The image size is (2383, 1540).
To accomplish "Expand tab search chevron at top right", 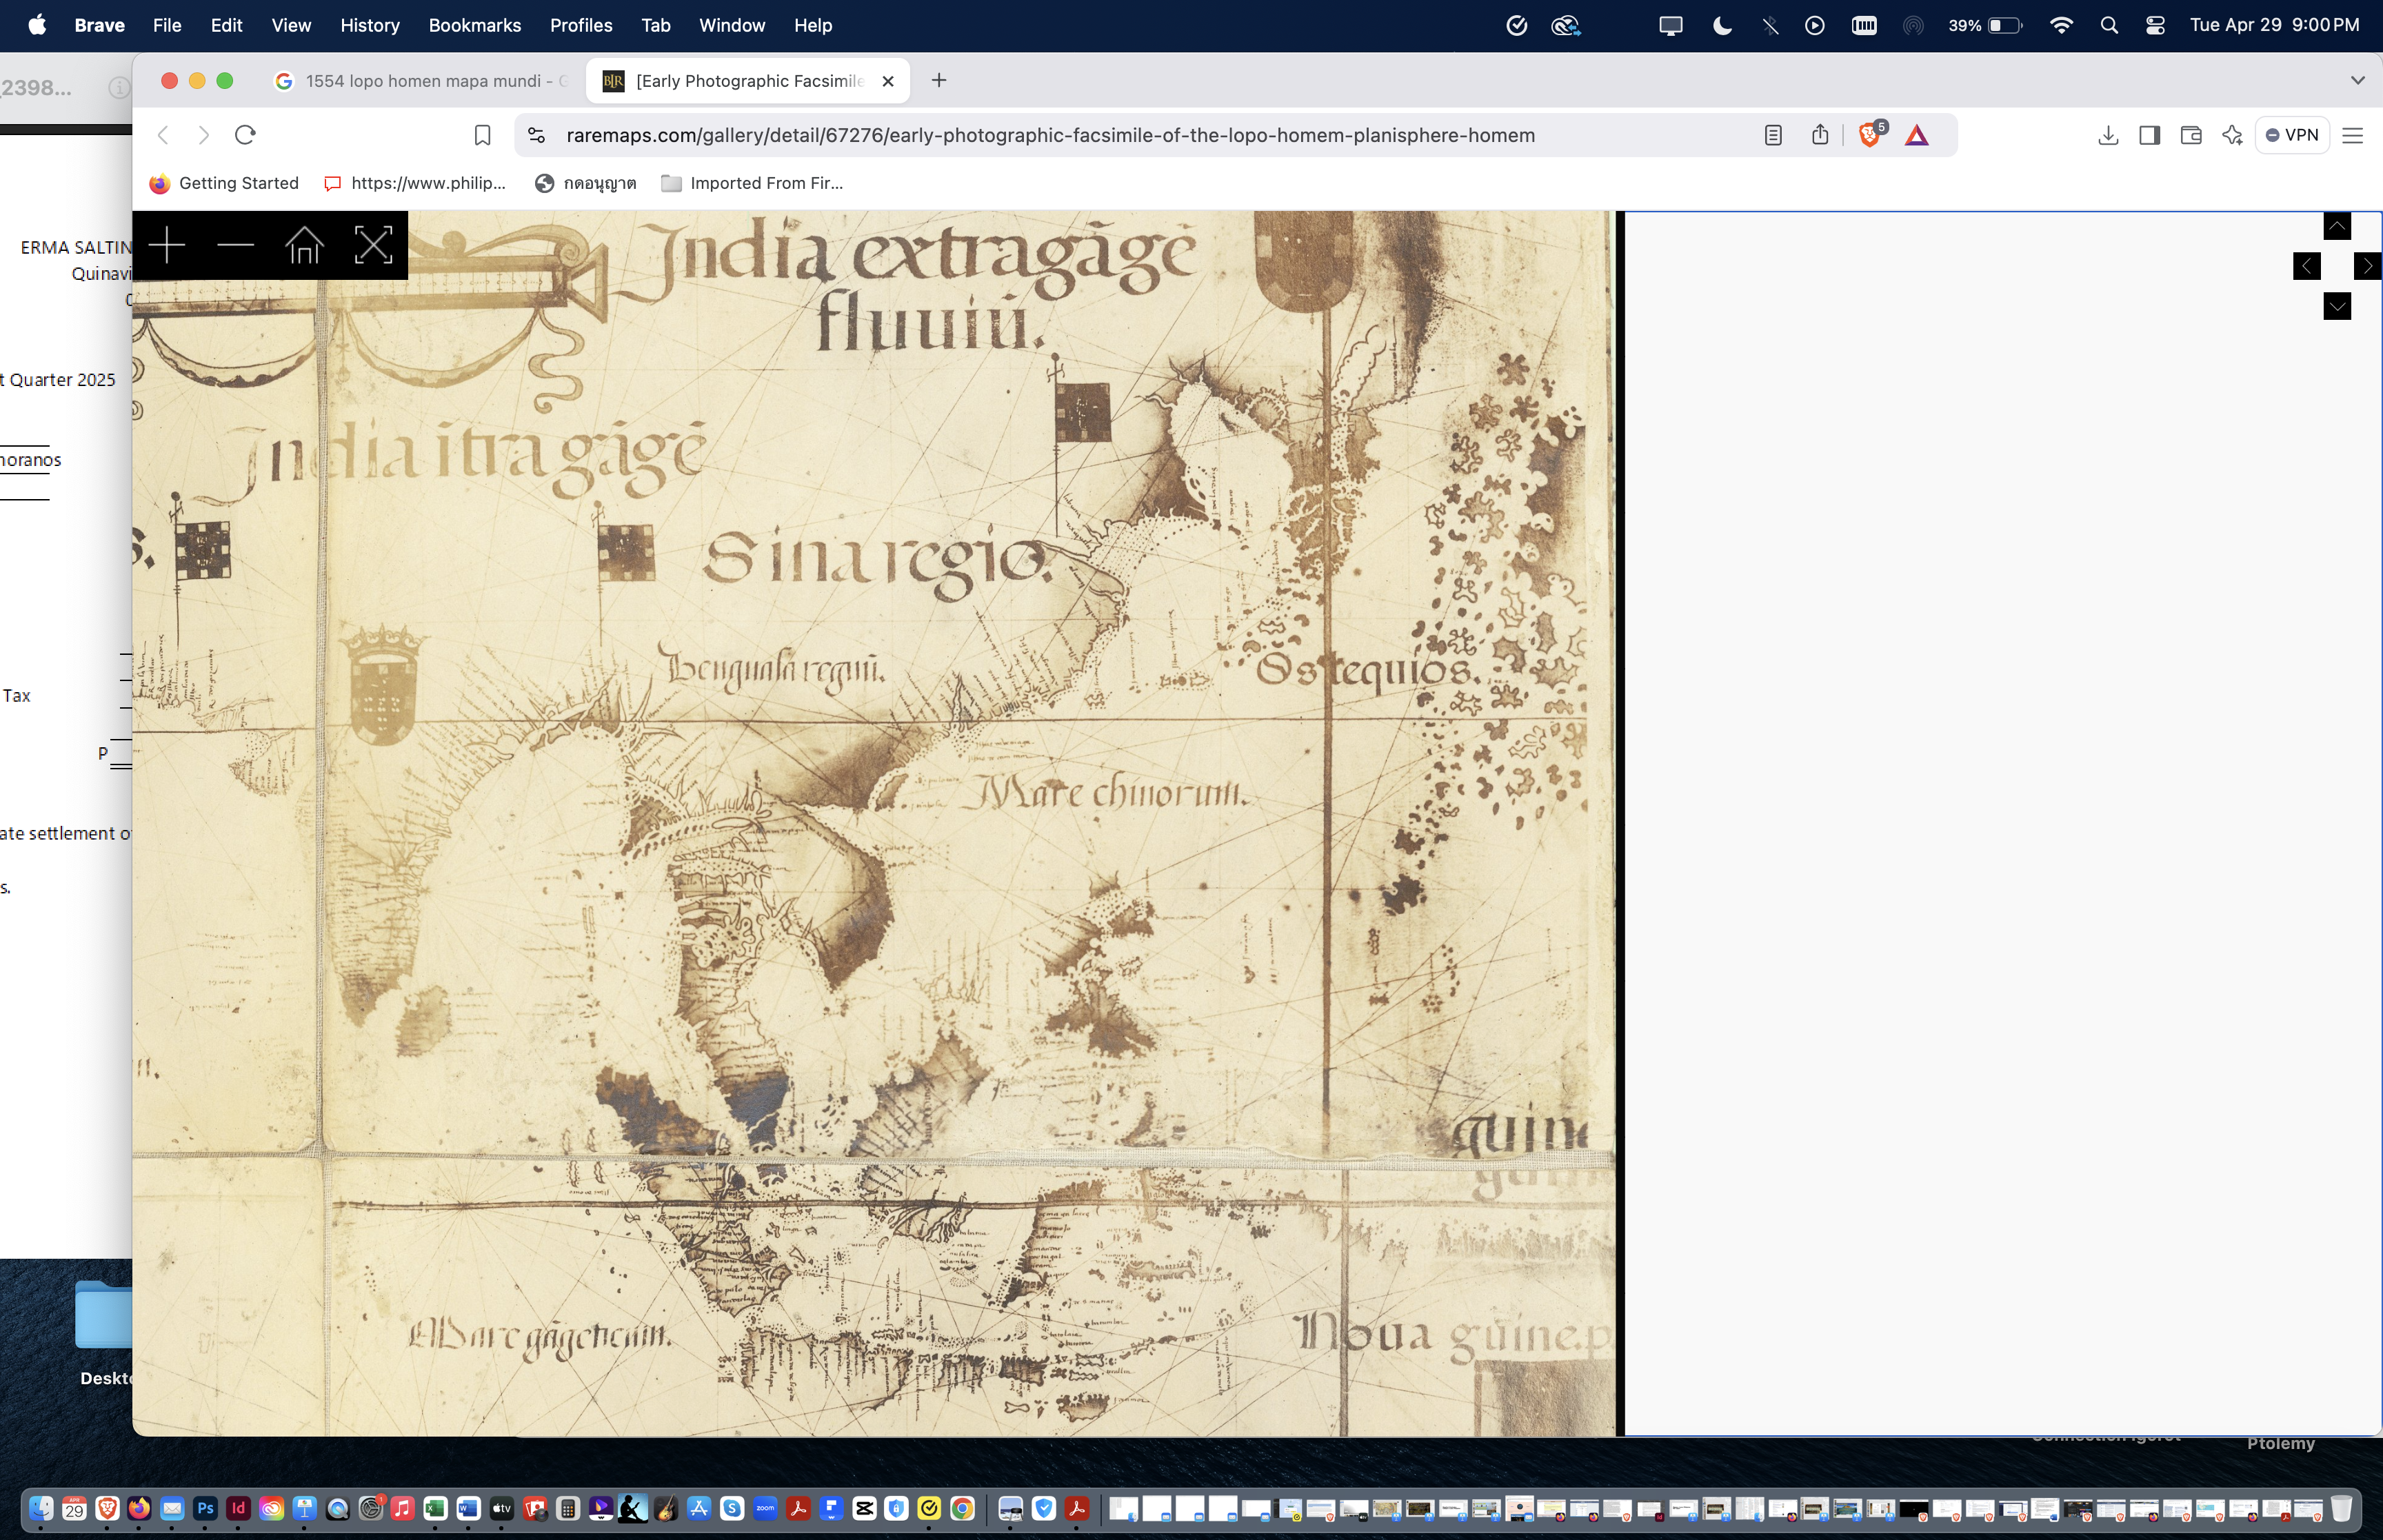I will click(x=2357, y=80).
